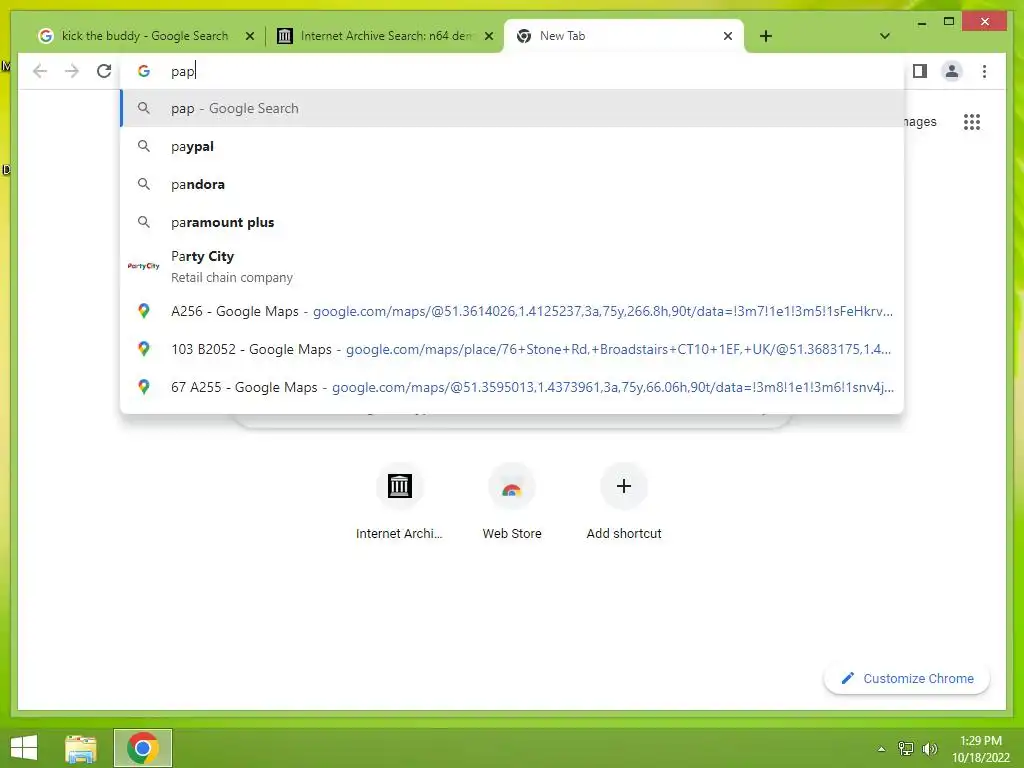Open the profile avatar menu
Viewport: 1024px width, 768px height.
pos(952,71)
